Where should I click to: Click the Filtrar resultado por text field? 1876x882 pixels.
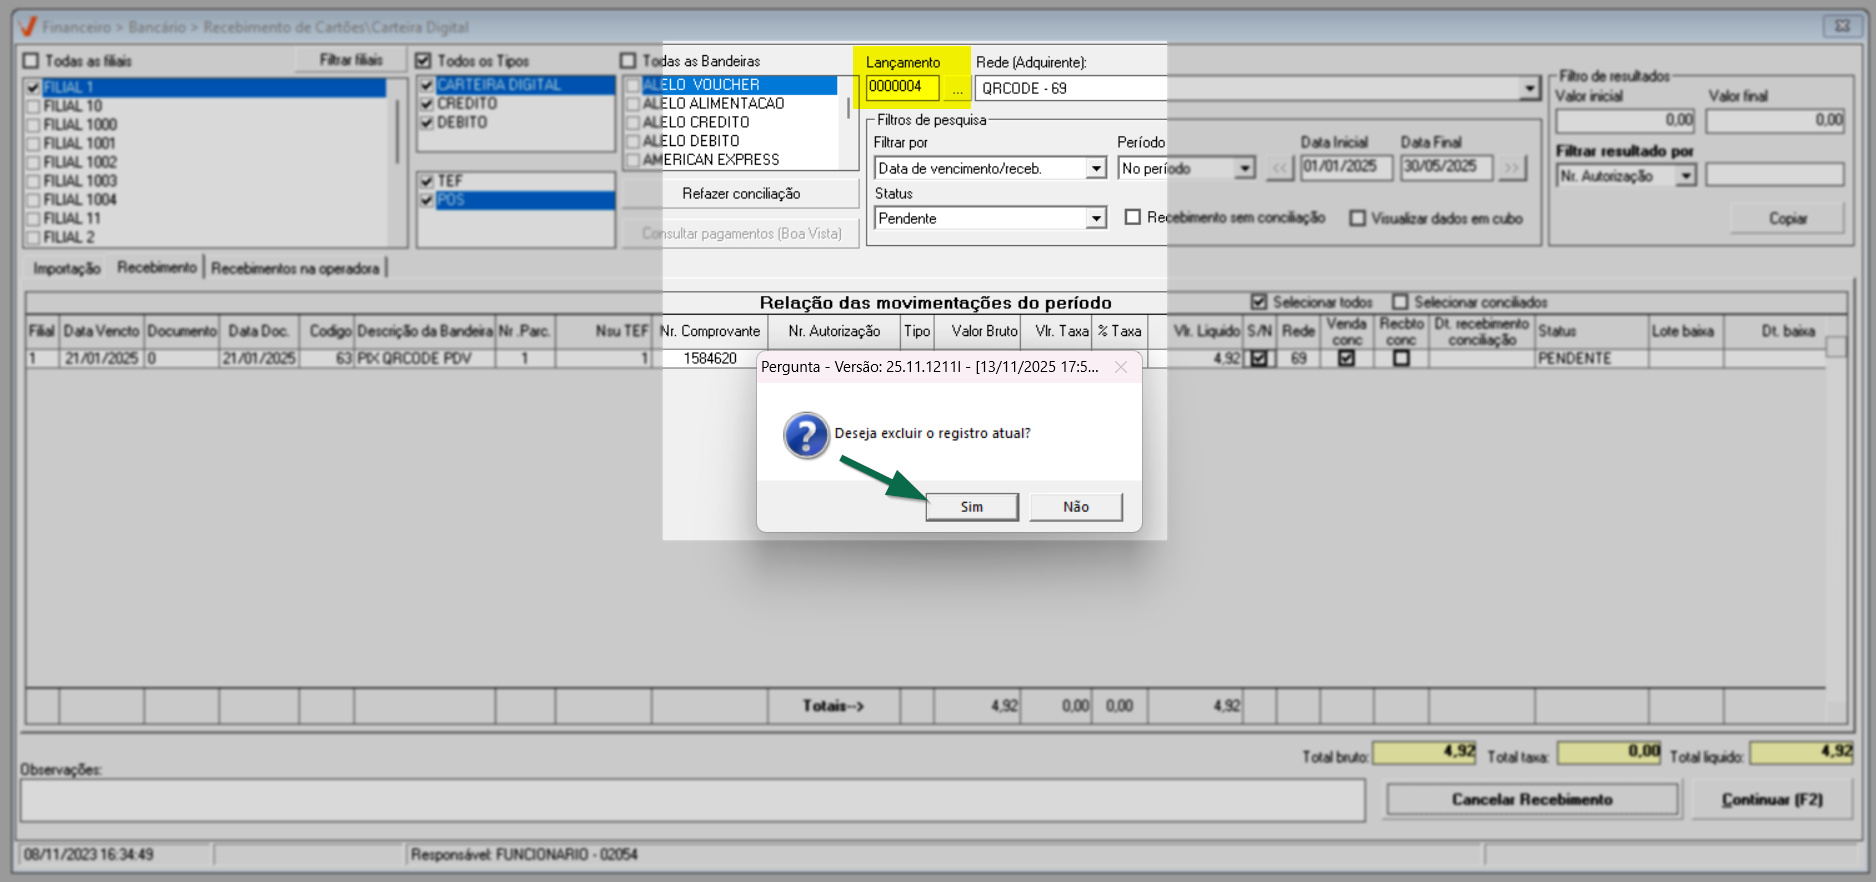[x=1775, y=176]
